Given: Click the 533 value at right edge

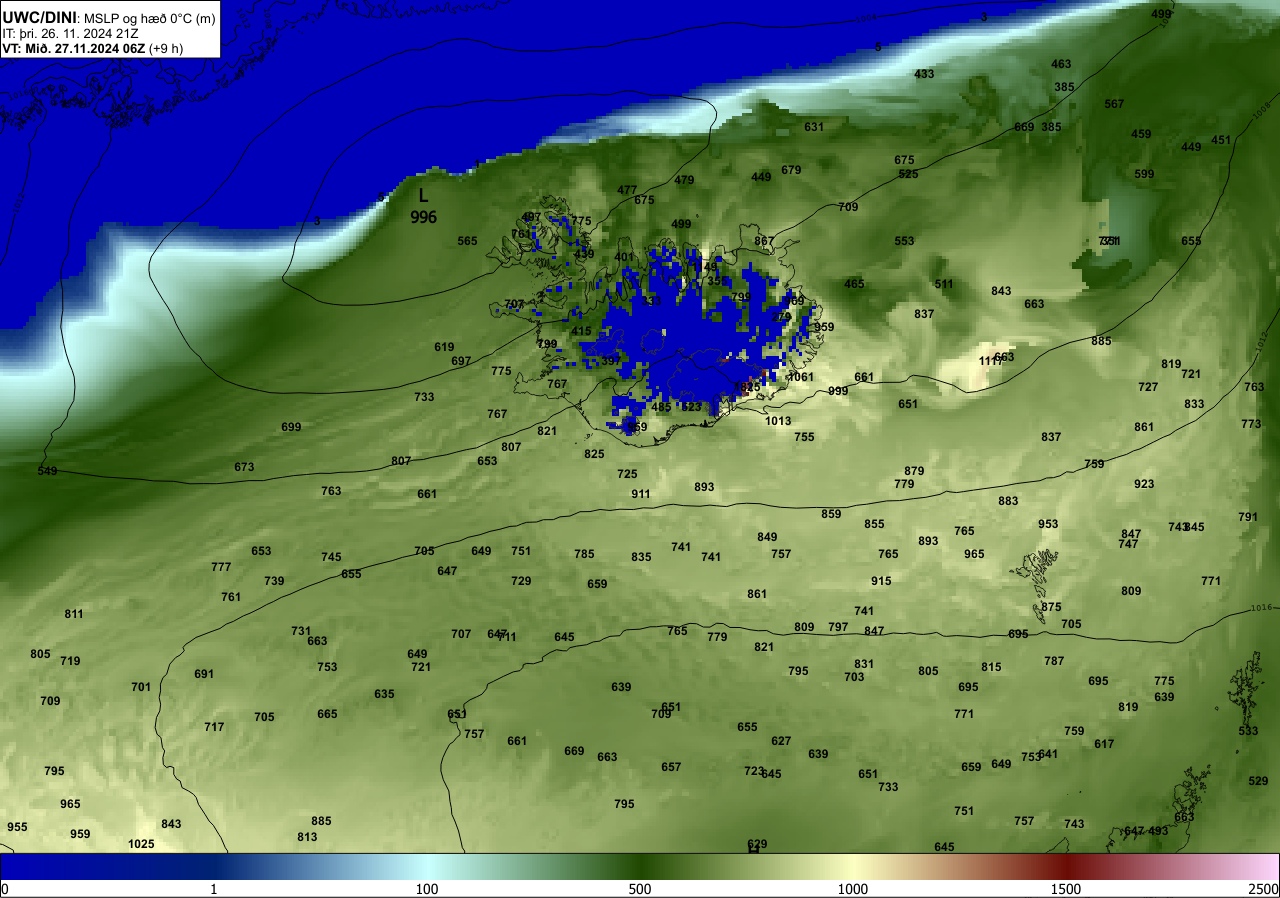Looking at the screenshot, I should tap(1248, 732).
